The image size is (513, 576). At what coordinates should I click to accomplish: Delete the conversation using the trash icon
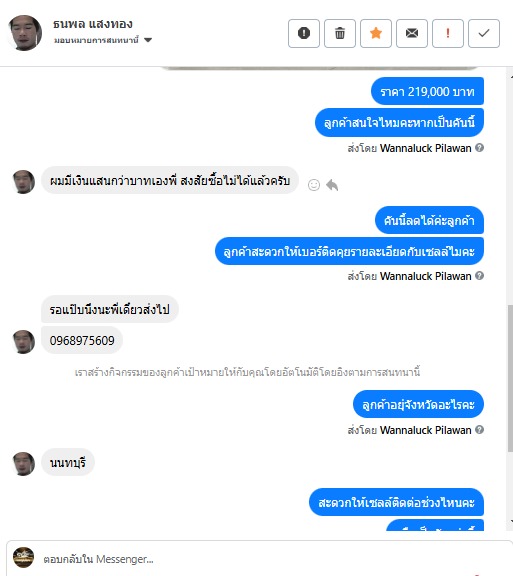coord(340,33)
